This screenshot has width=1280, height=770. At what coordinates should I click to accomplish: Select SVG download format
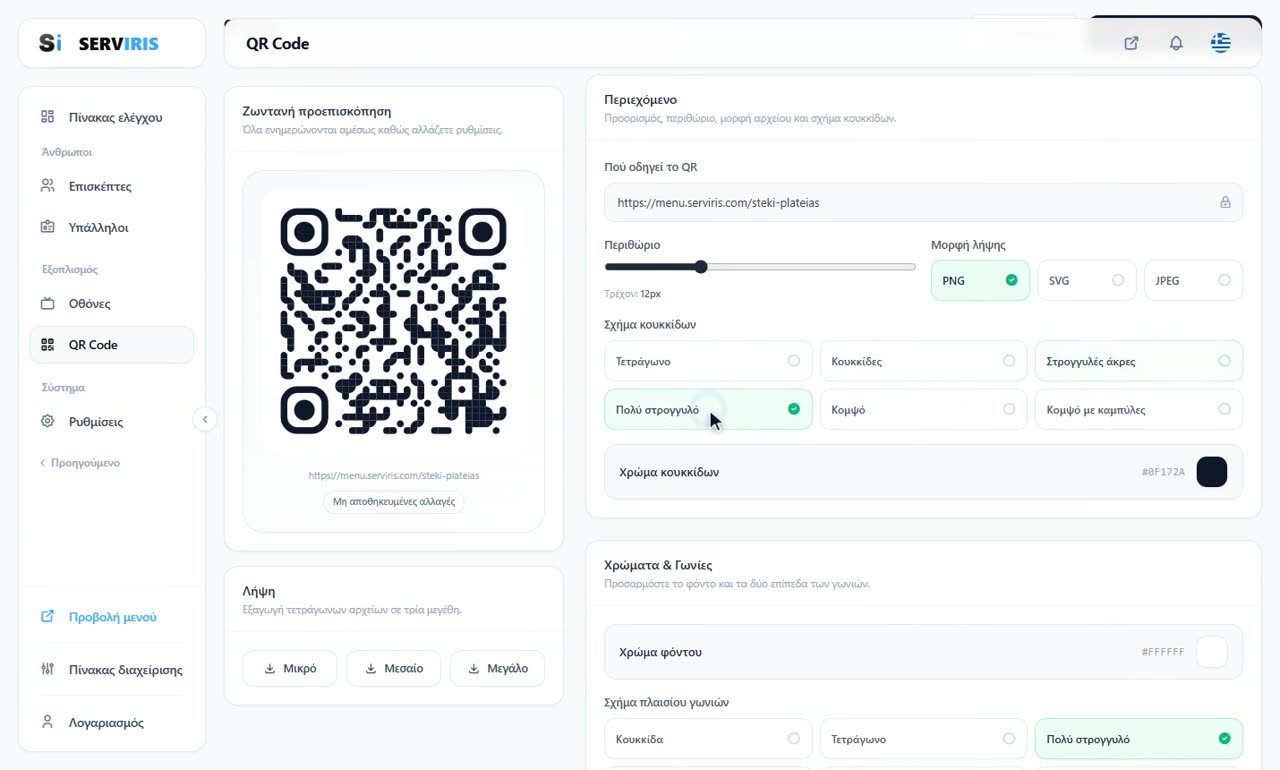tap(1087, 280)
